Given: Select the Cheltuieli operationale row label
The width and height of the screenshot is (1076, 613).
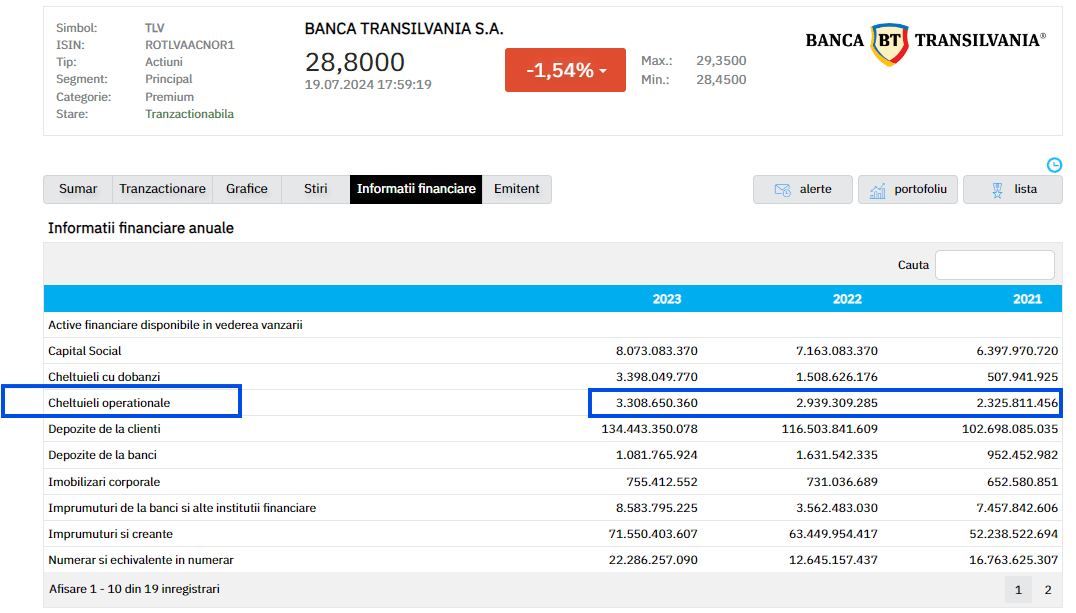Looking at the screenshot, I should click(x=110, y=403).
